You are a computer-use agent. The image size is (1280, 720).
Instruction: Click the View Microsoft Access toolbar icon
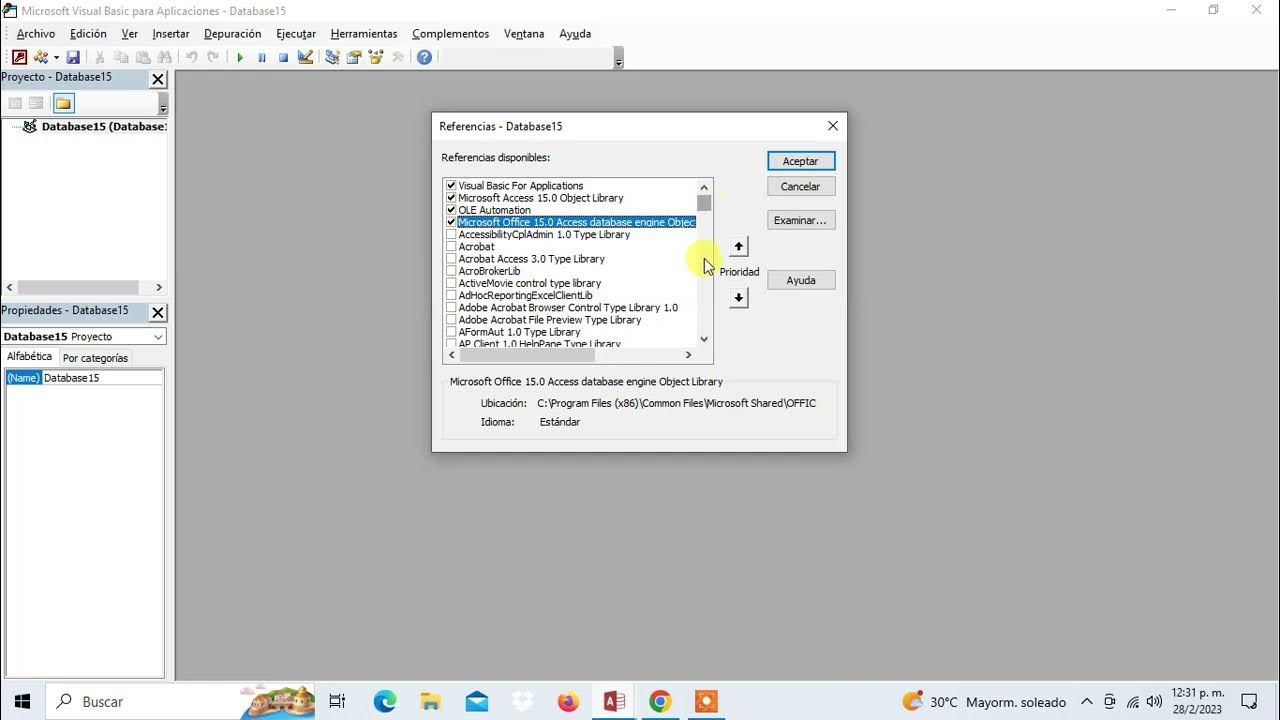(x=19, y=58)
